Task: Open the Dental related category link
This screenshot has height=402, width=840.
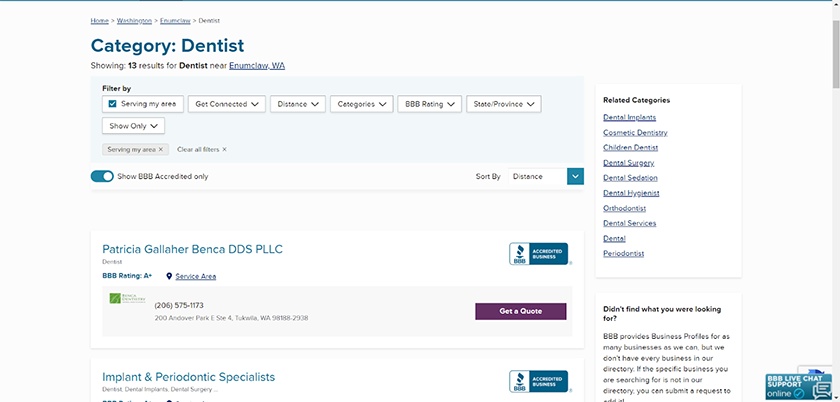Action: pyautogui.click(x=614, y=239)
